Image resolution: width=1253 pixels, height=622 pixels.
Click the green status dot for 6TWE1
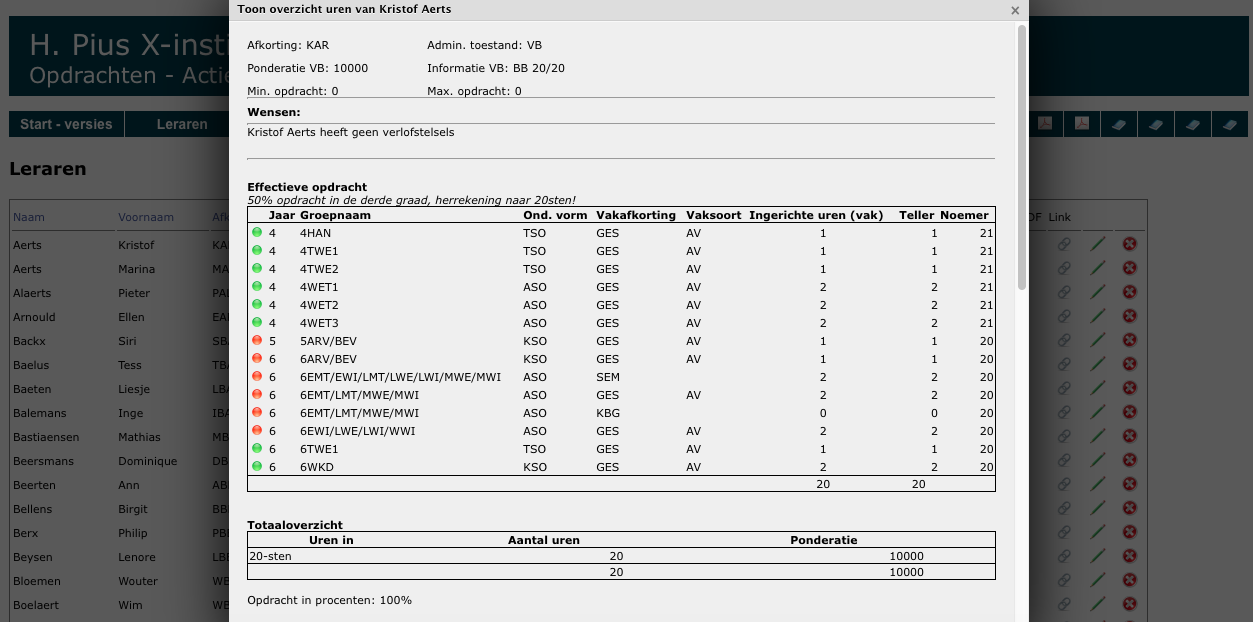click(x=257, y=449)
